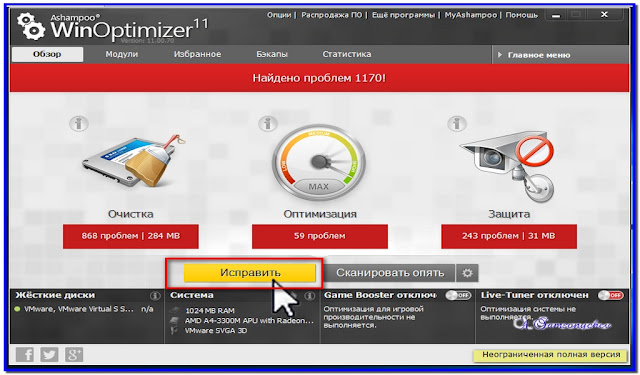This screenshot has height=375, width=640.
Task: Switch to the Избранное tab
Action: coord(197,54)
